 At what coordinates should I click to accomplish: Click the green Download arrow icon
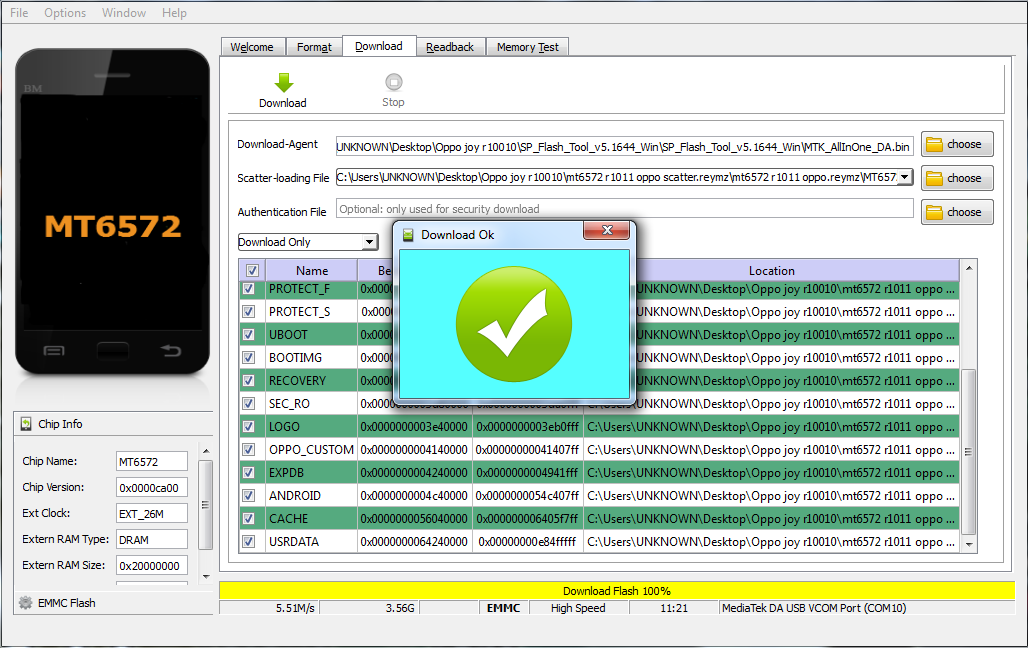pos(283,83)
